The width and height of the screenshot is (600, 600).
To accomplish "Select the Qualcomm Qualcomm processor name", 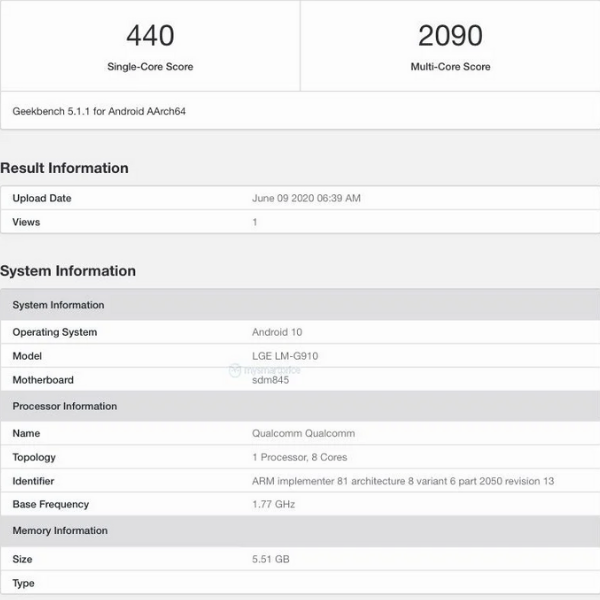I will 303,433.
